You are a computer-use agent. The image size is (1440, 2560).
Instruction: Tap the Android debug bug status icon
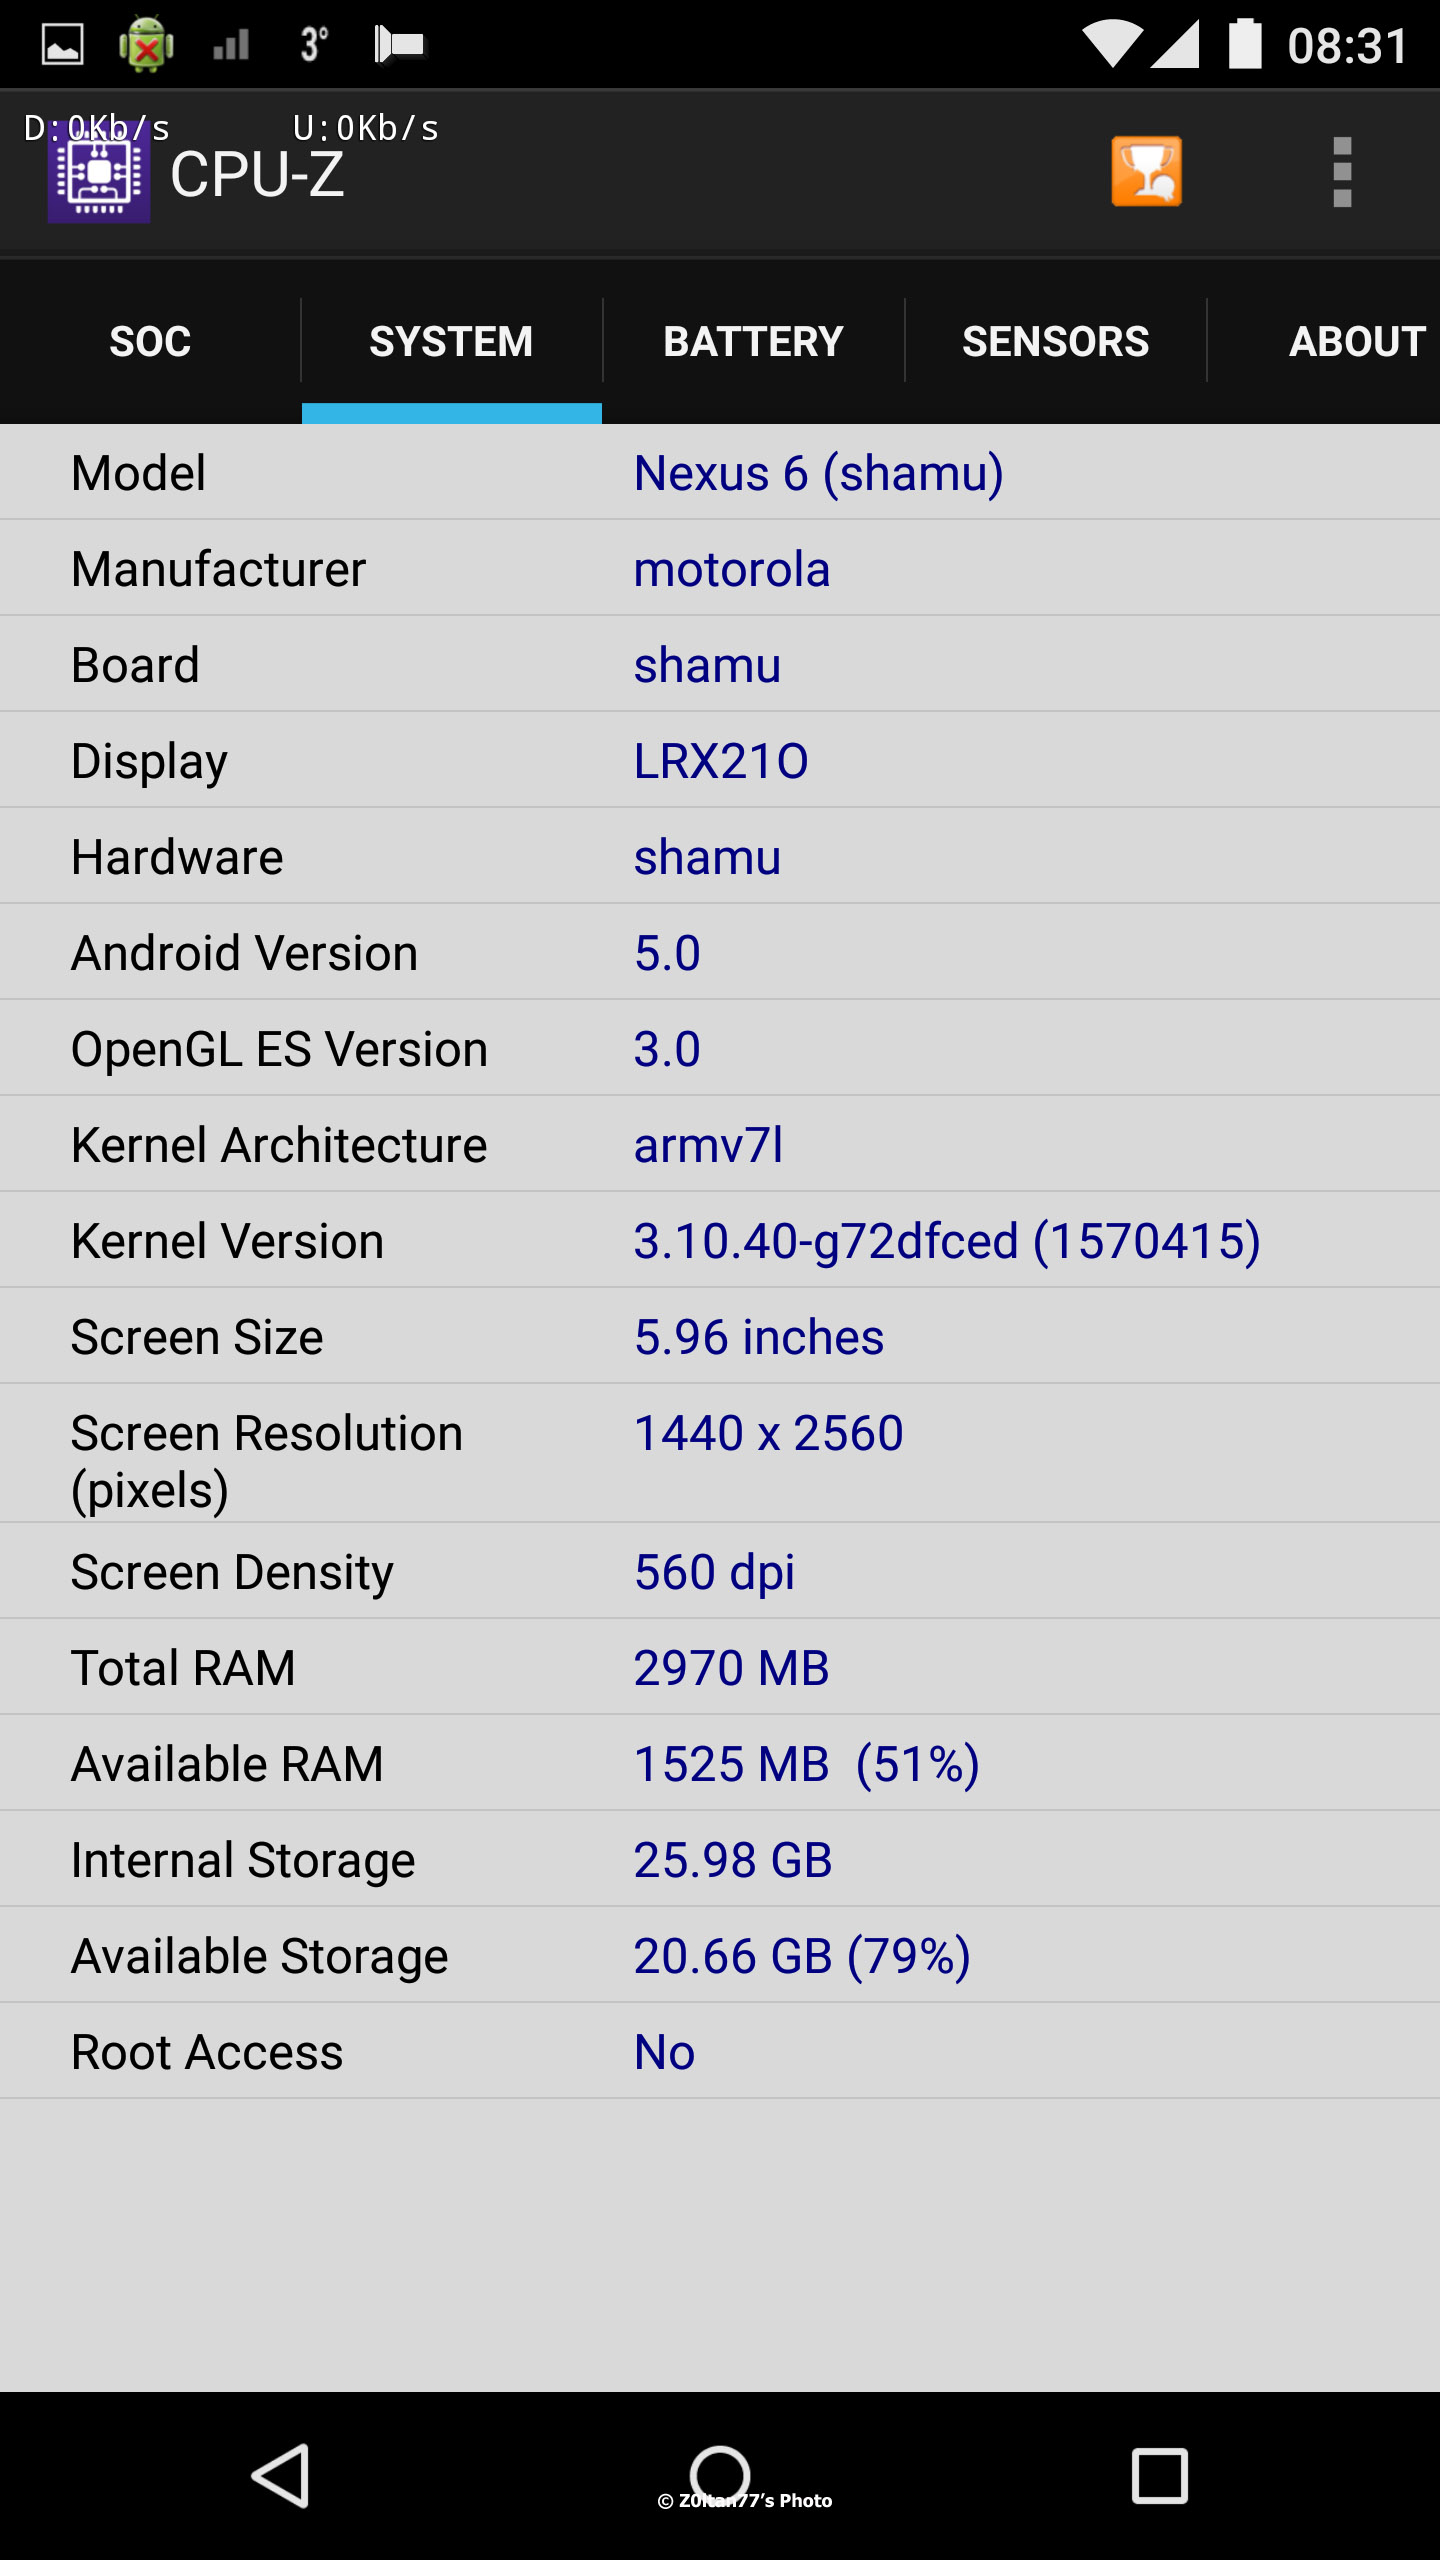pos(146,45)
